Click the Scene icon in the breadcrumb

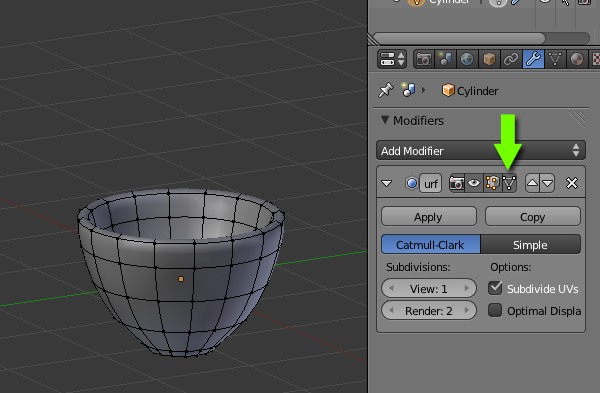(408, 90)
